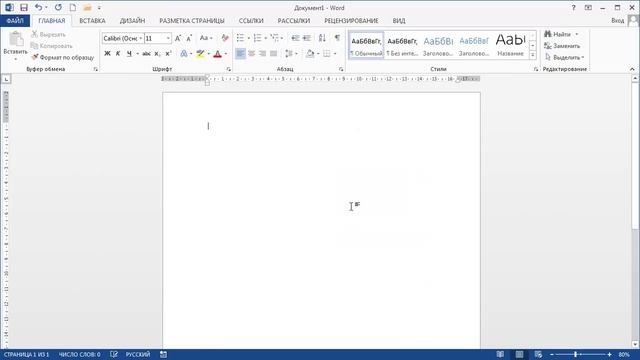Center the paragraph text

251,53
